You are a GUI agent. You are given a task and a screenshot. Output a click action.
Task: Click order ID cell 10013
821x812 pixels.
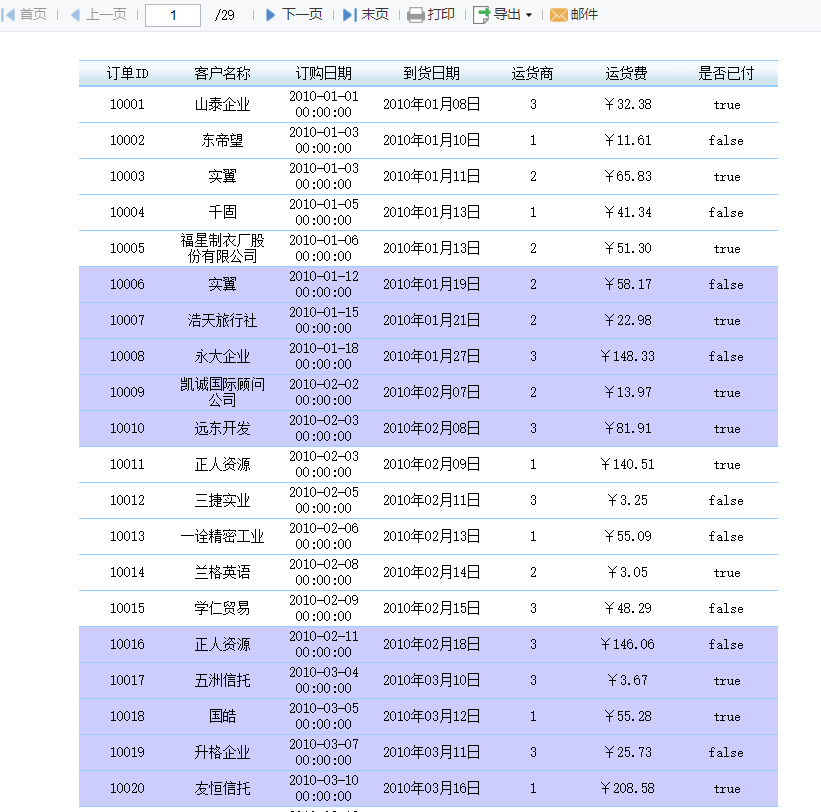pyautogui.click(x=127, y=537)
